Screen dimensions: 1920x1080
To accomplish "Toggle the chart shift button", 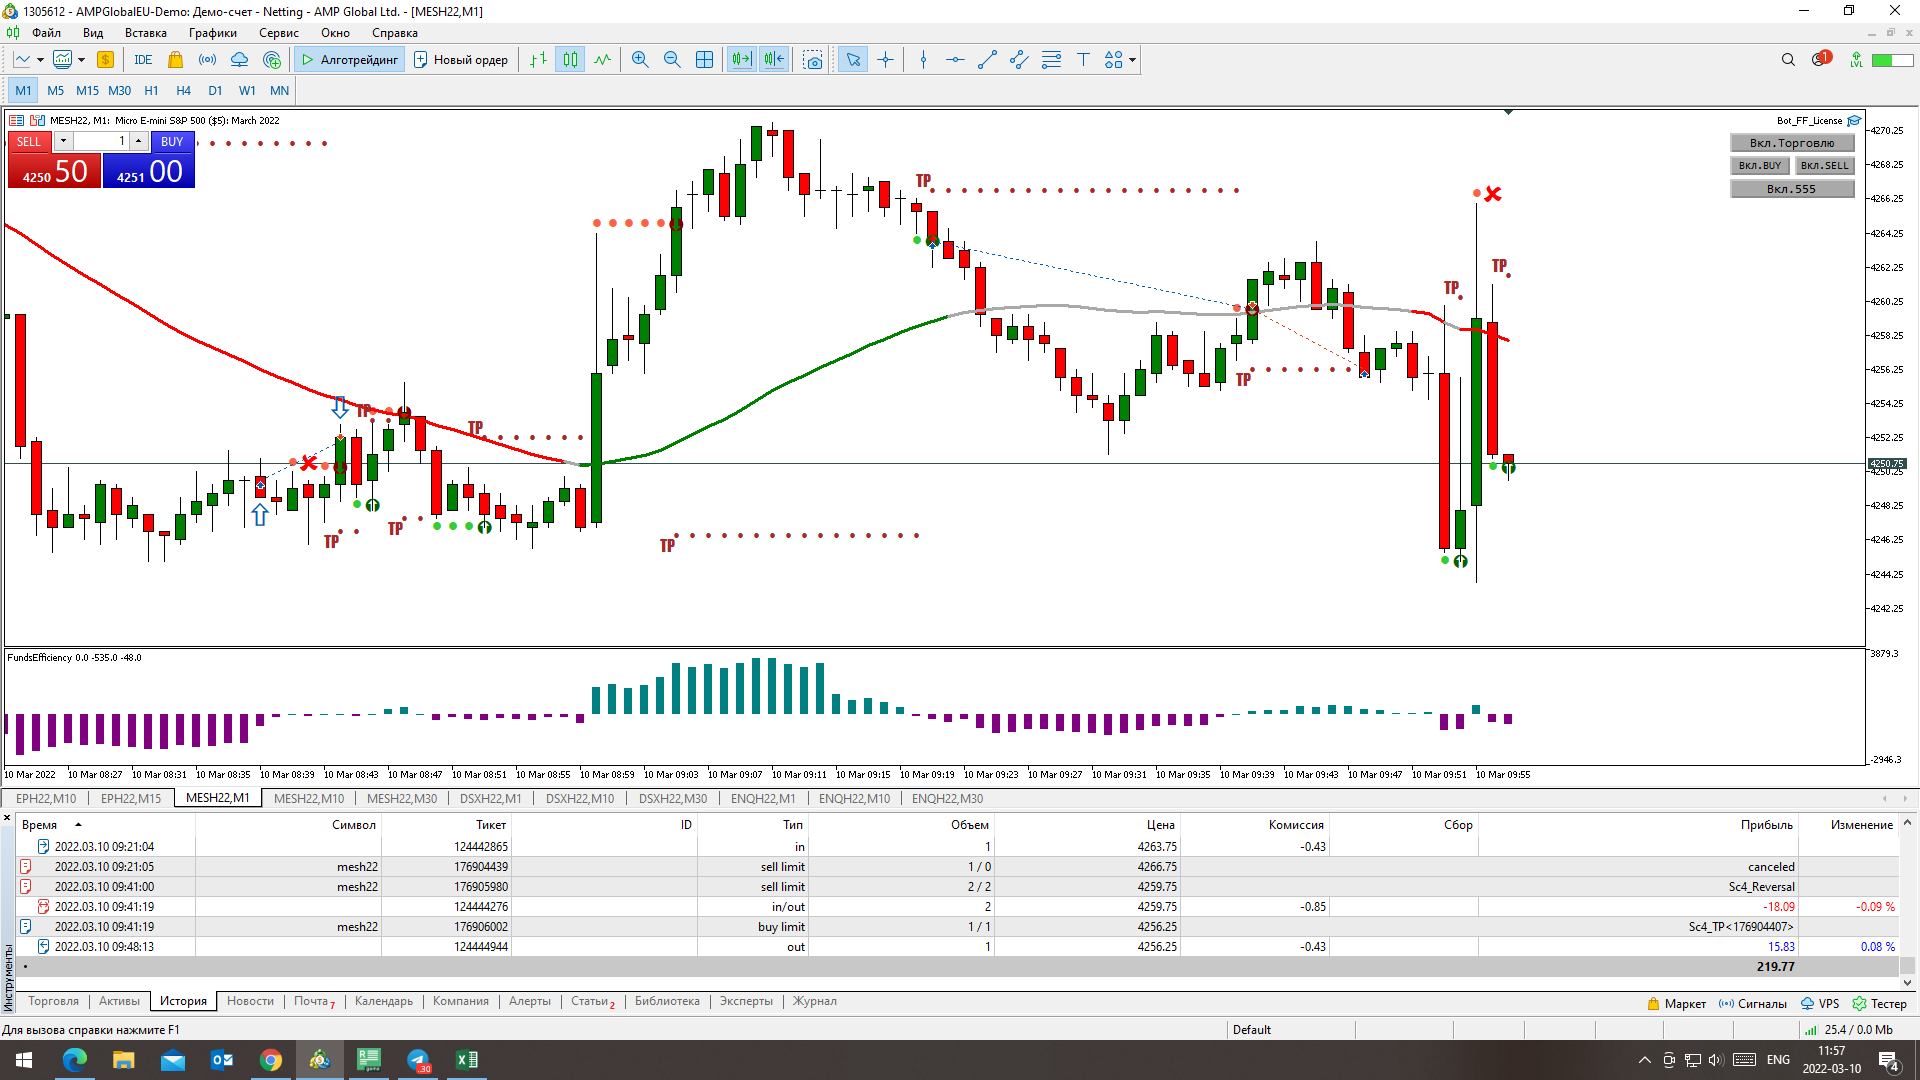I will tap(774, 60).
